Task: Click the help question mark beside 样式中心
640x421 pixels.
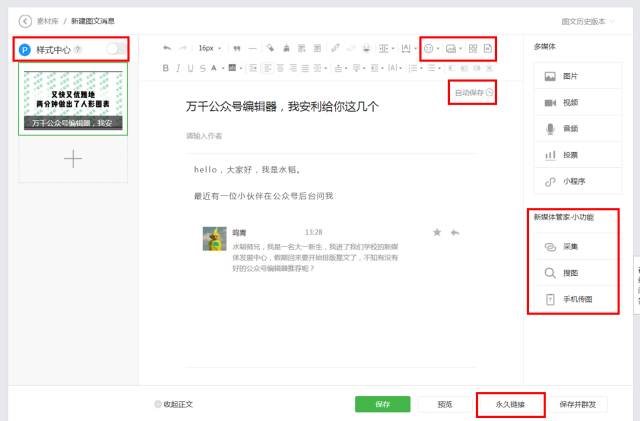Action: point(78,50)
